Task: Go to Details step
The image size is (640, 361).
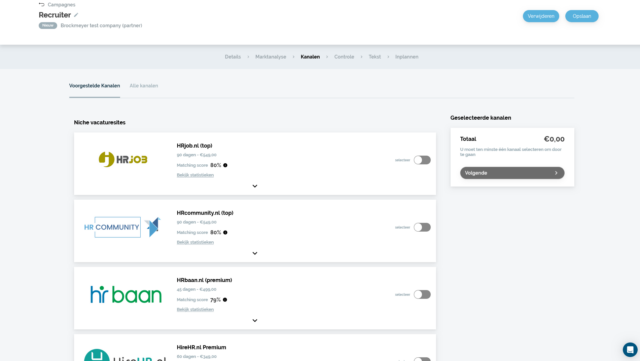Action: coord(233,57)
